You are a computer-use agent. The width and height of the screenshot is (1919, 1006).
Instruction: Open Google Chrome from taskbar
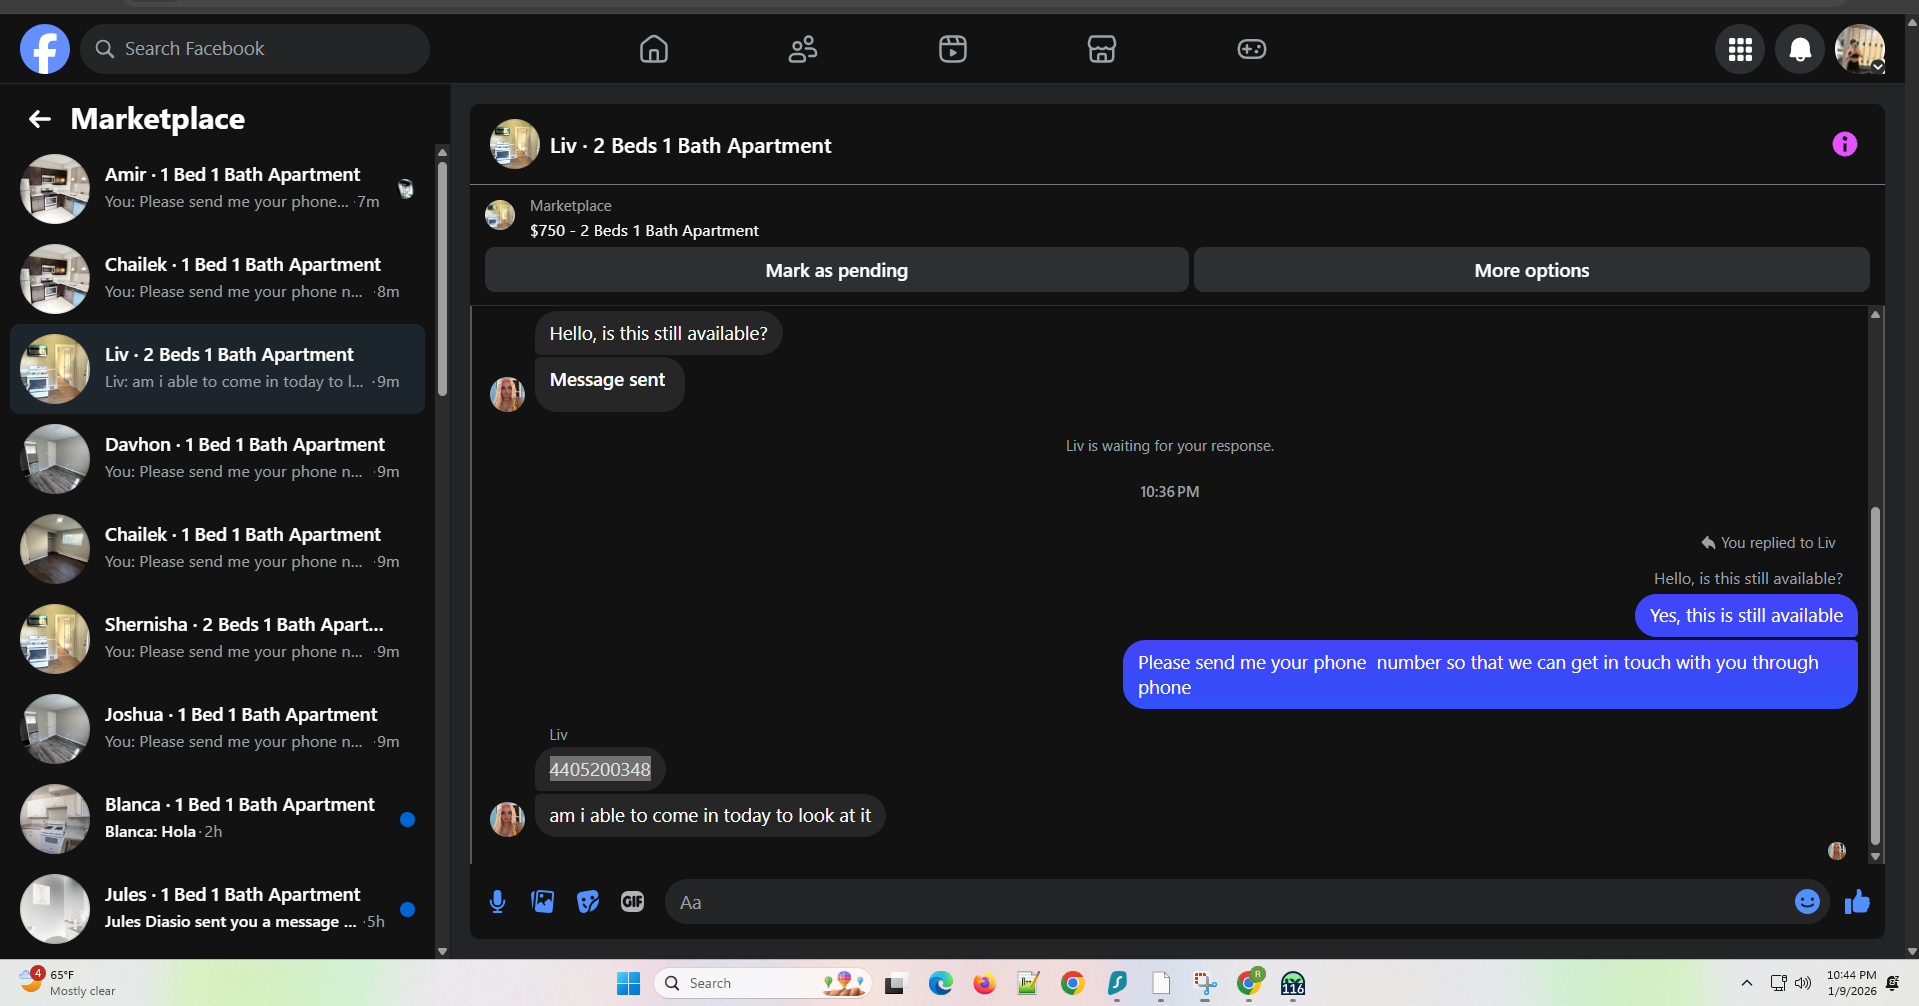pyautogui.click(x=1072, y=984)
